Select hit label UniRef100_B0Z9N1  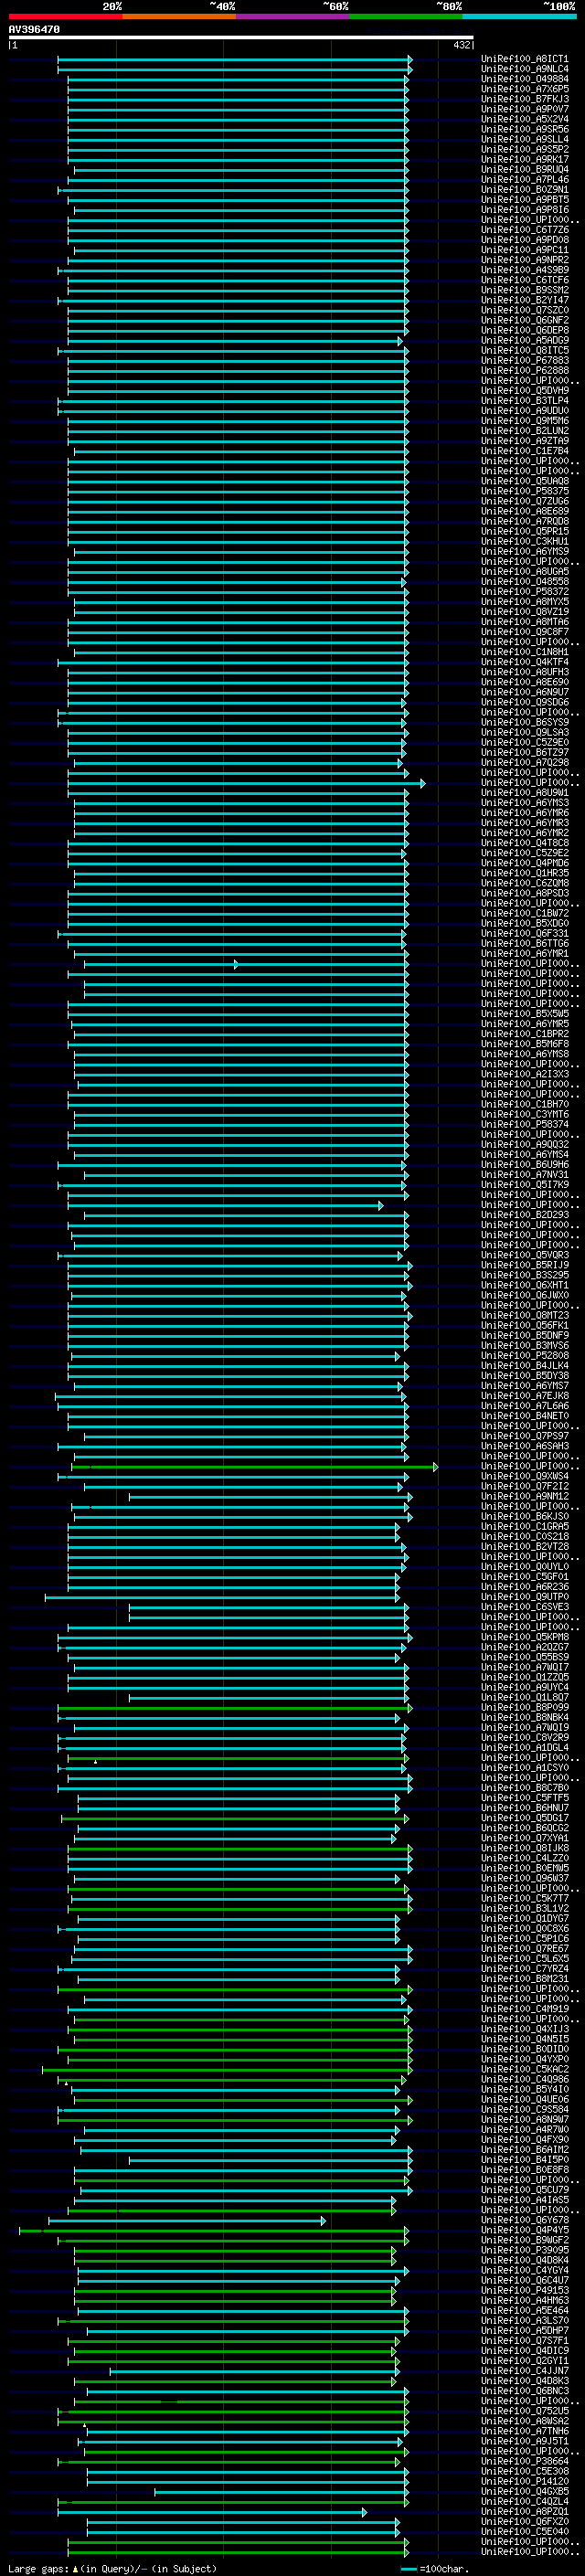tap(525, 190)
